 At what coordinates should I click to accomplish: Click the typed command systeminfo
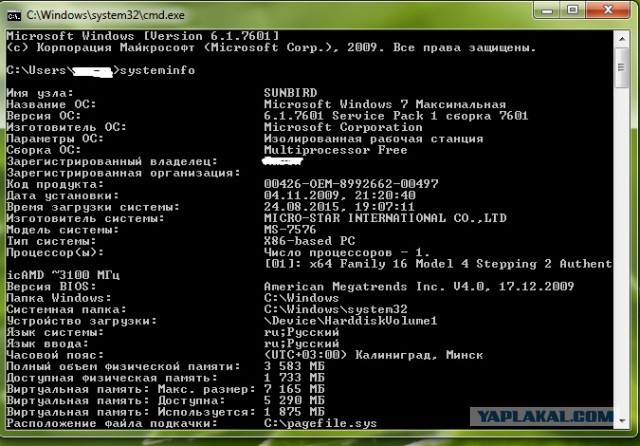(157, 70)
